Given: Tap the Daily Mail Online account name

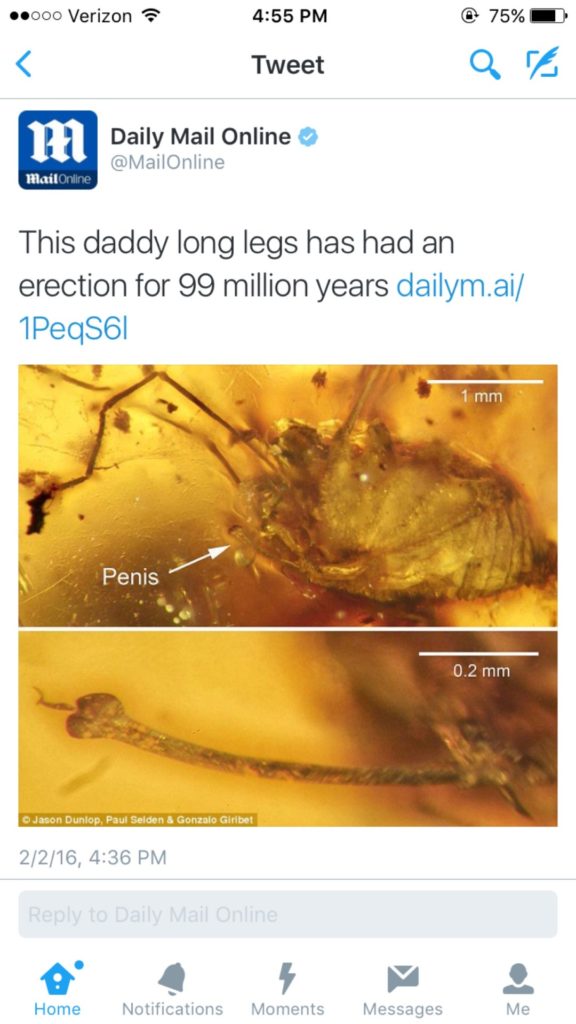Looking at the screenshot, I should (200, 136).
